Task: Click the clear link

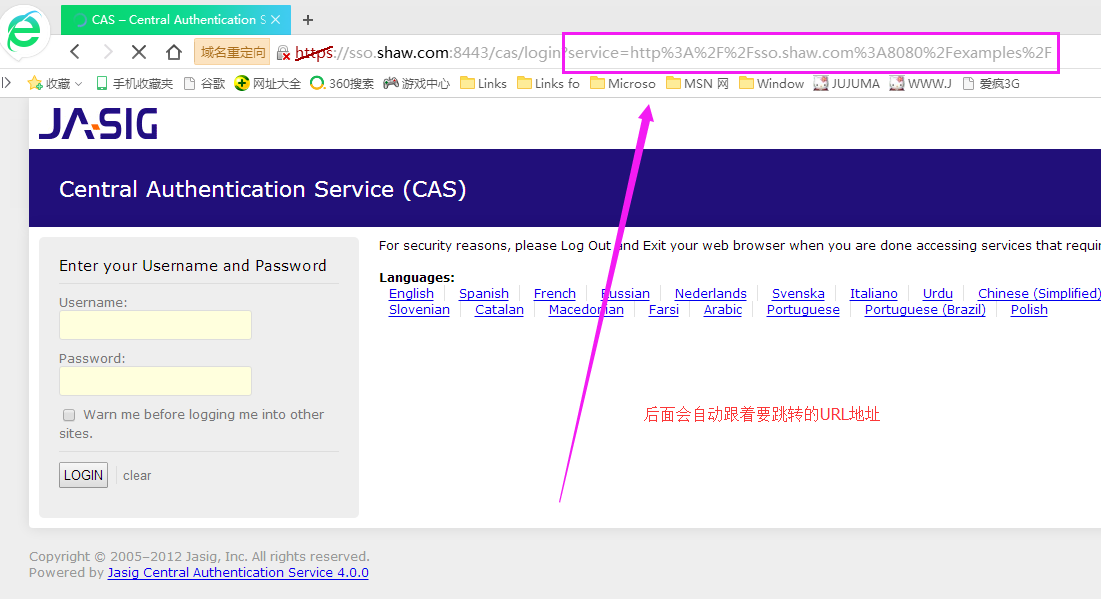Action: (137, 475)
